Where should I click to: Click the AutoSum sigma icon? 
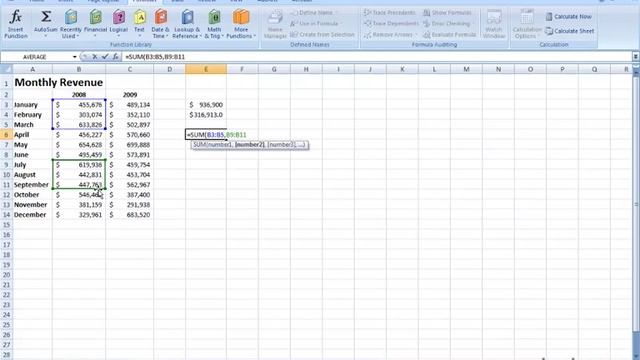pos(46,17)
